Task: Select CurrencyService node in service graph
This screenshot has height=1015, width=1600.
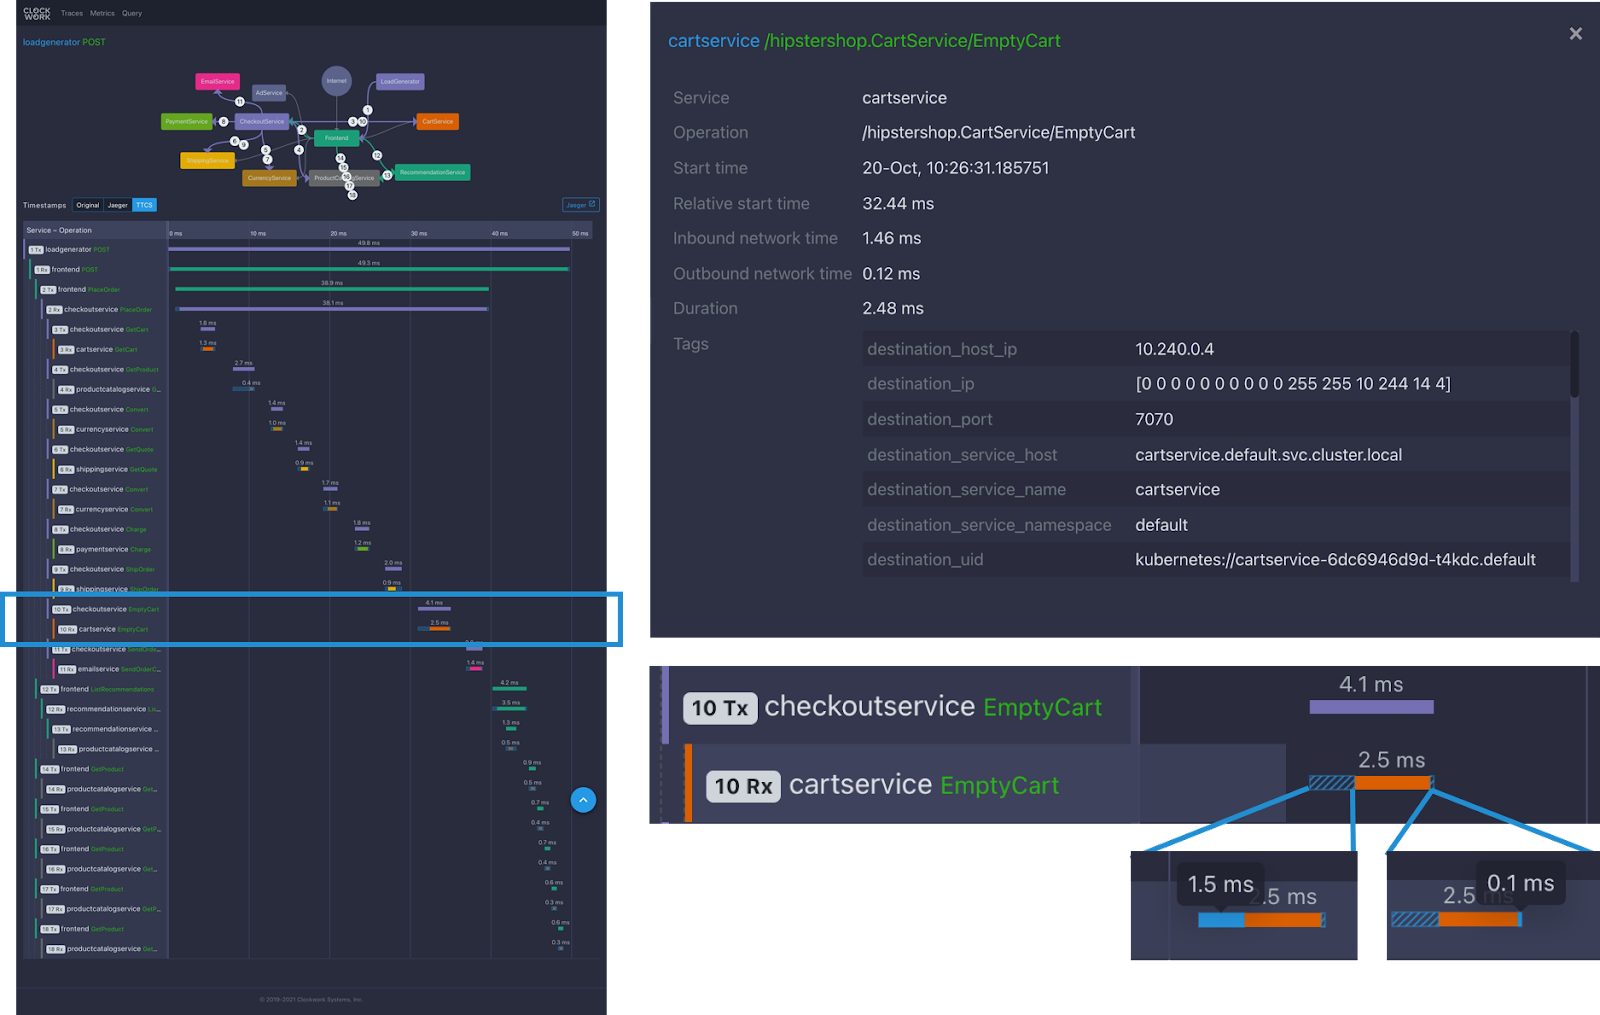Action: [269, 178]
